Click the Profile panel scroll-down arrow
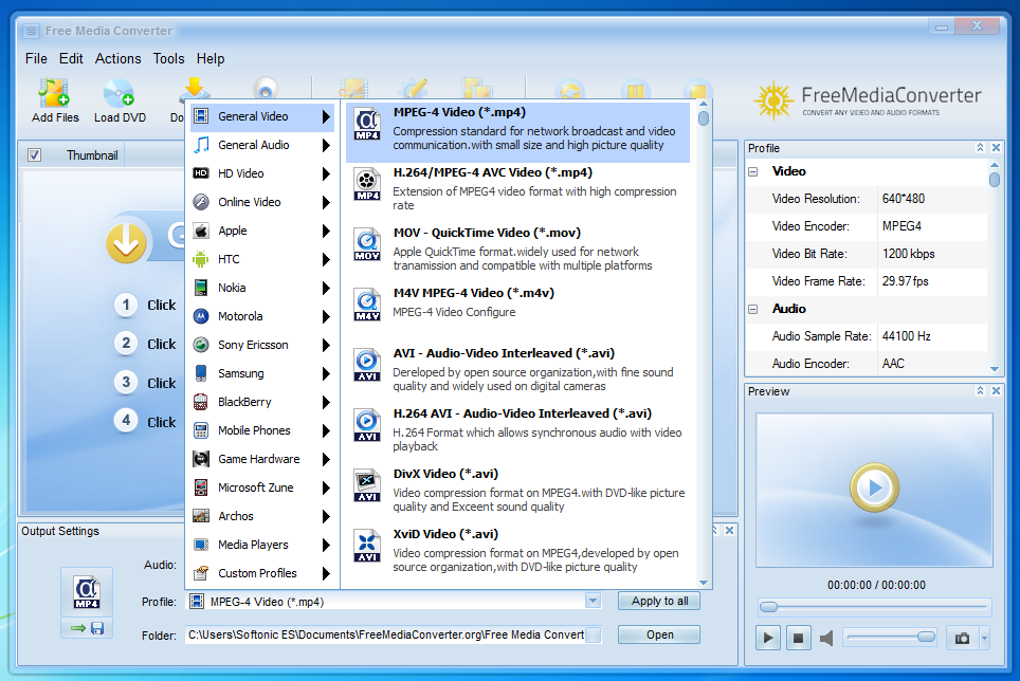1020x681 pixels. click(994, 369)
